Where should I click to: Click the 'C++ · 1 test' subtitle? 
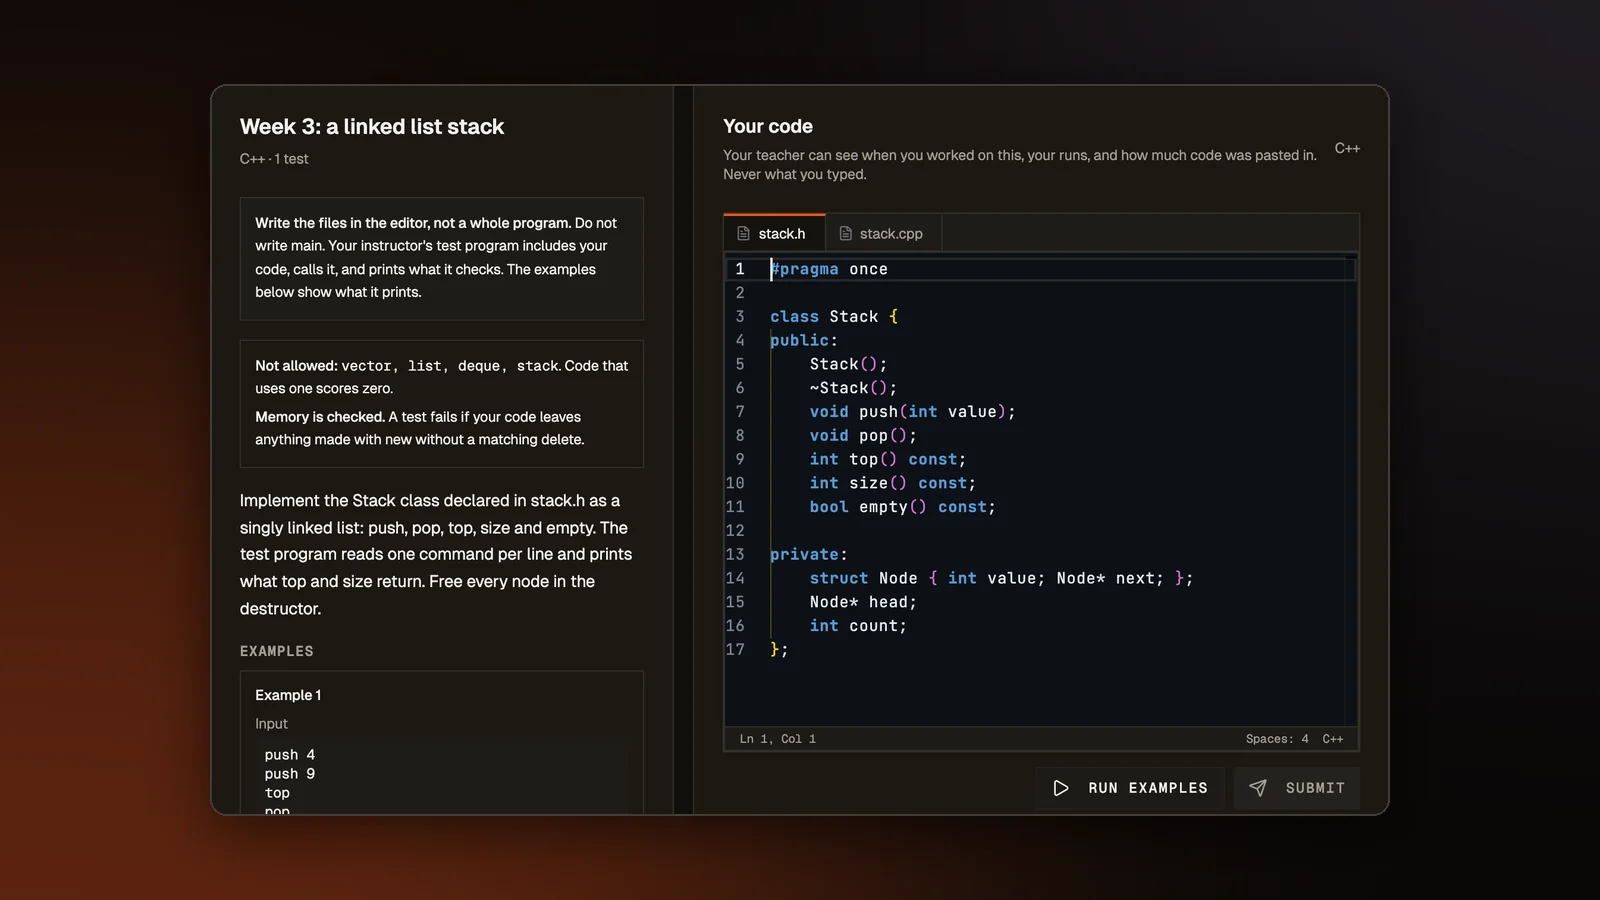[274, 159]
